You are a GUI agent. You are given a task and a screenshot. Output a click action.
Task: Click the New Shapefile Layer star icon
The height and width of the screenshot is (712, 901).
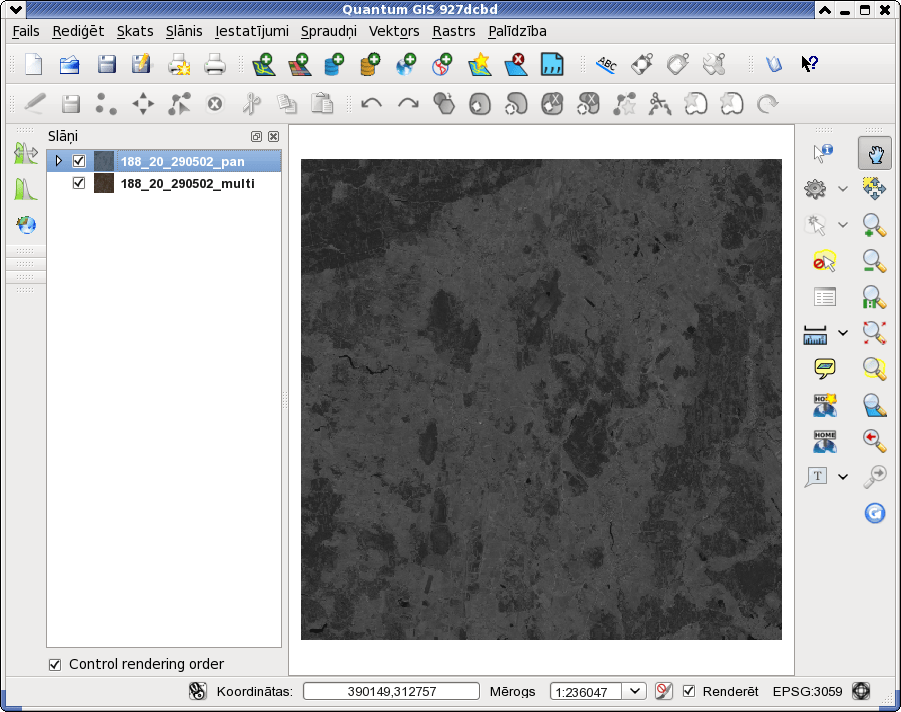[x=480, y=64]
